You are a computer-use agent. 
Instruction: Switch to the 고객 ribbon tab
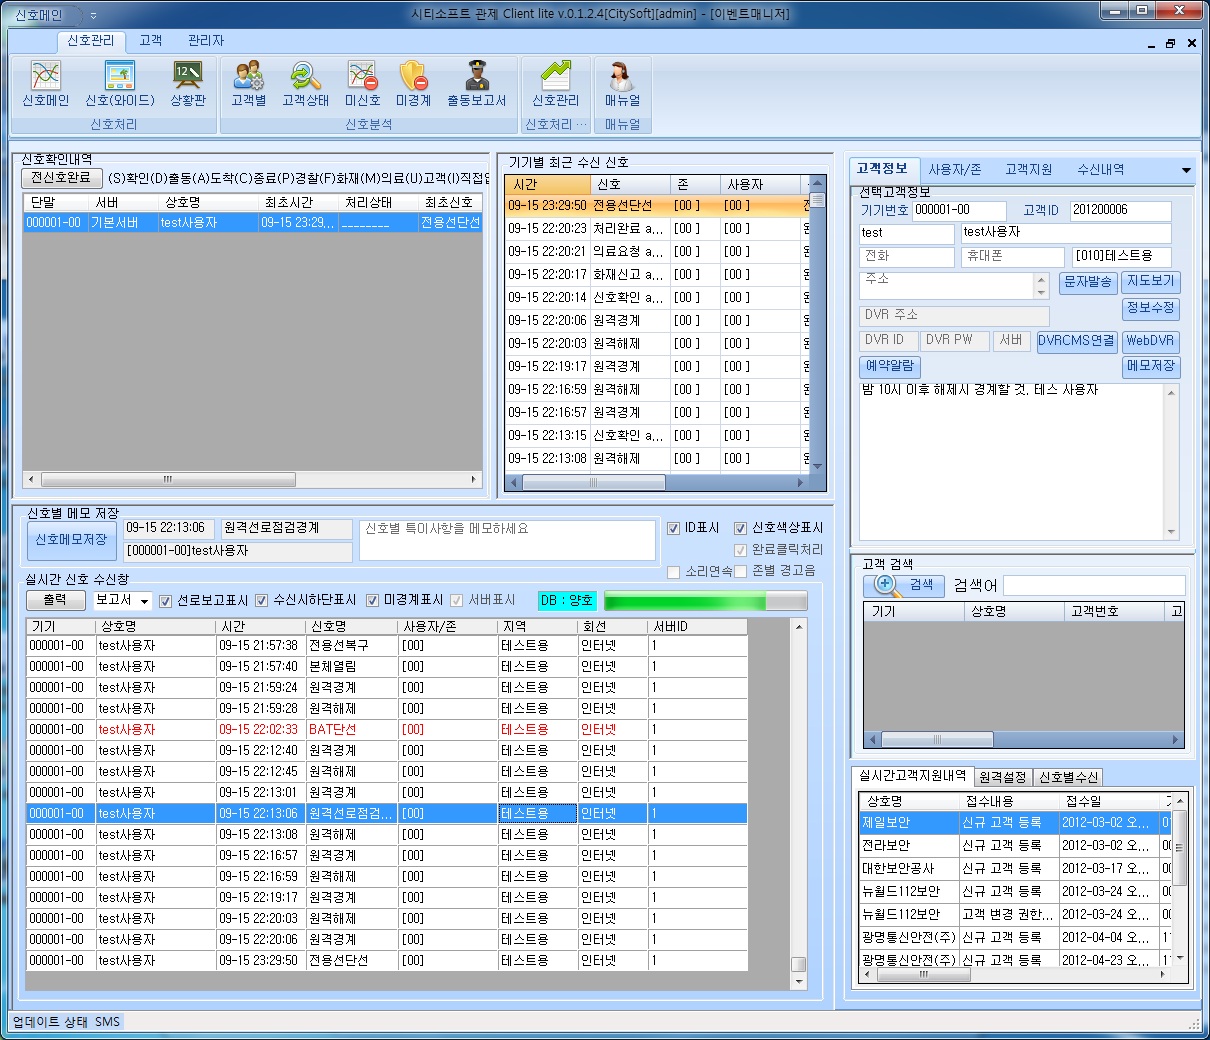151,40
